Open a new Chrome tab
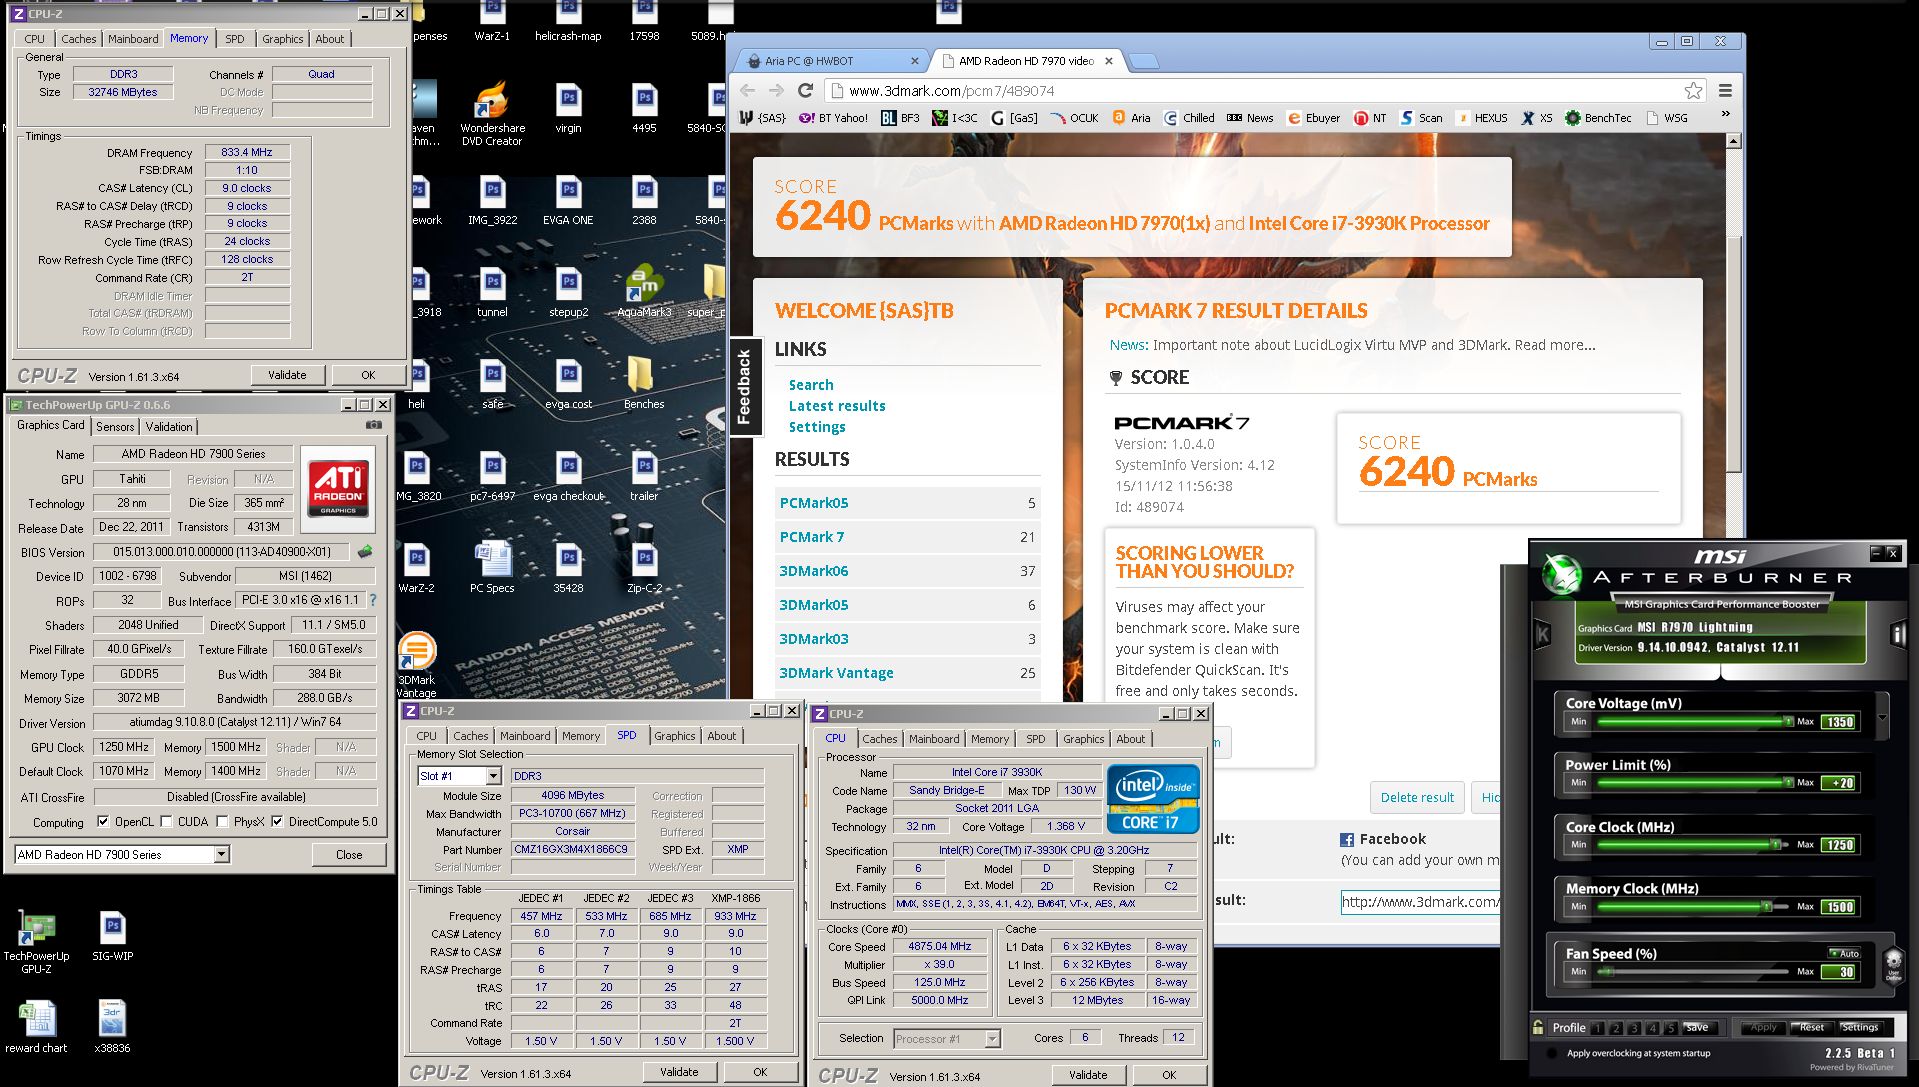The height and width of the screenshot is (1087, 1919). coord(1145,61)
